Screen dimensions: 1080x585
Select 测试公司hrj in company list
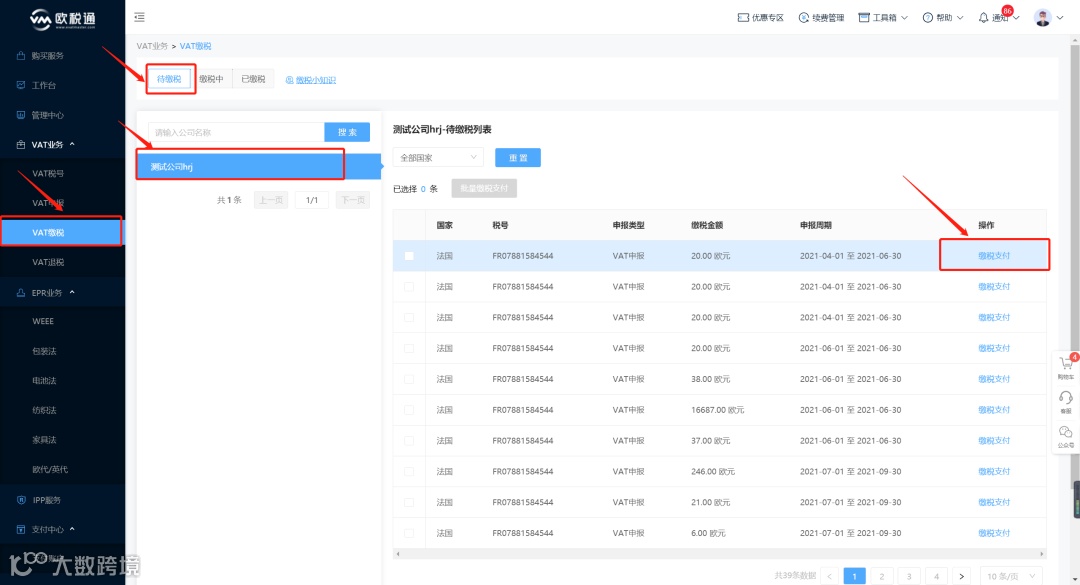coord(258,167)
